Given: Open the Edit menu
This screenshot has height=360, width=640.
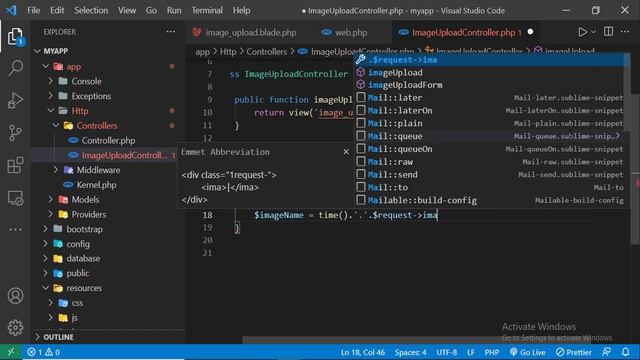Looking at the screenshot, I should pyautogui.click(x=57, y=10).
